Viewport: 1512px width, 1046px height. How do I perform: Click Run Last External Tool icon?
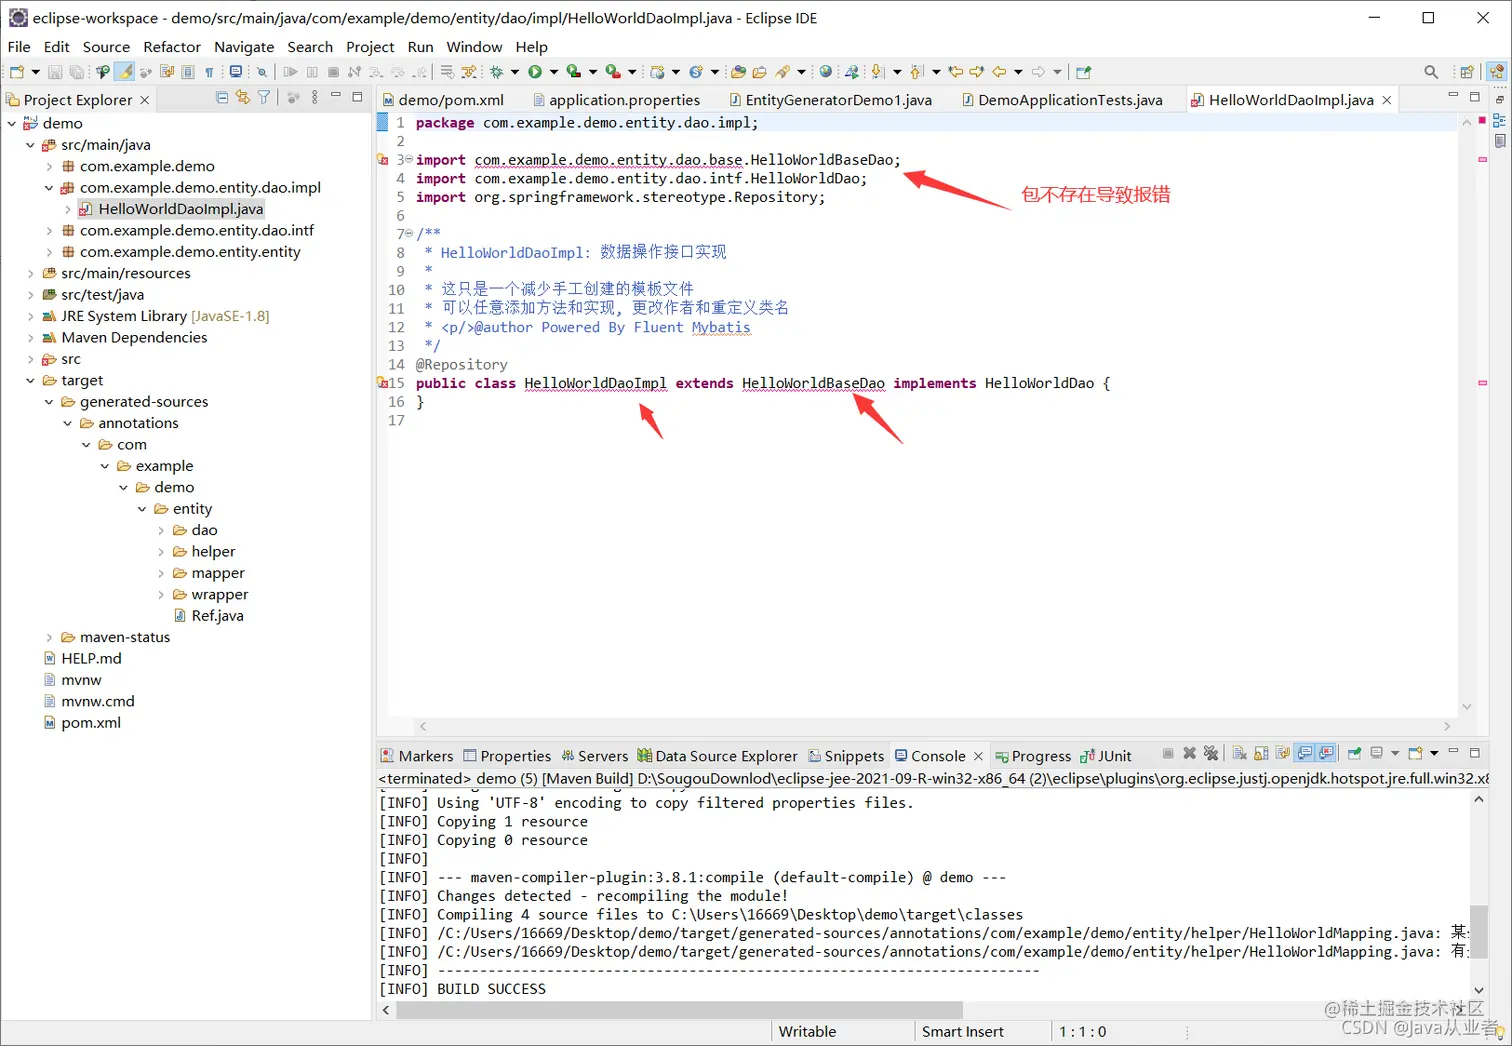click(613, 72)
